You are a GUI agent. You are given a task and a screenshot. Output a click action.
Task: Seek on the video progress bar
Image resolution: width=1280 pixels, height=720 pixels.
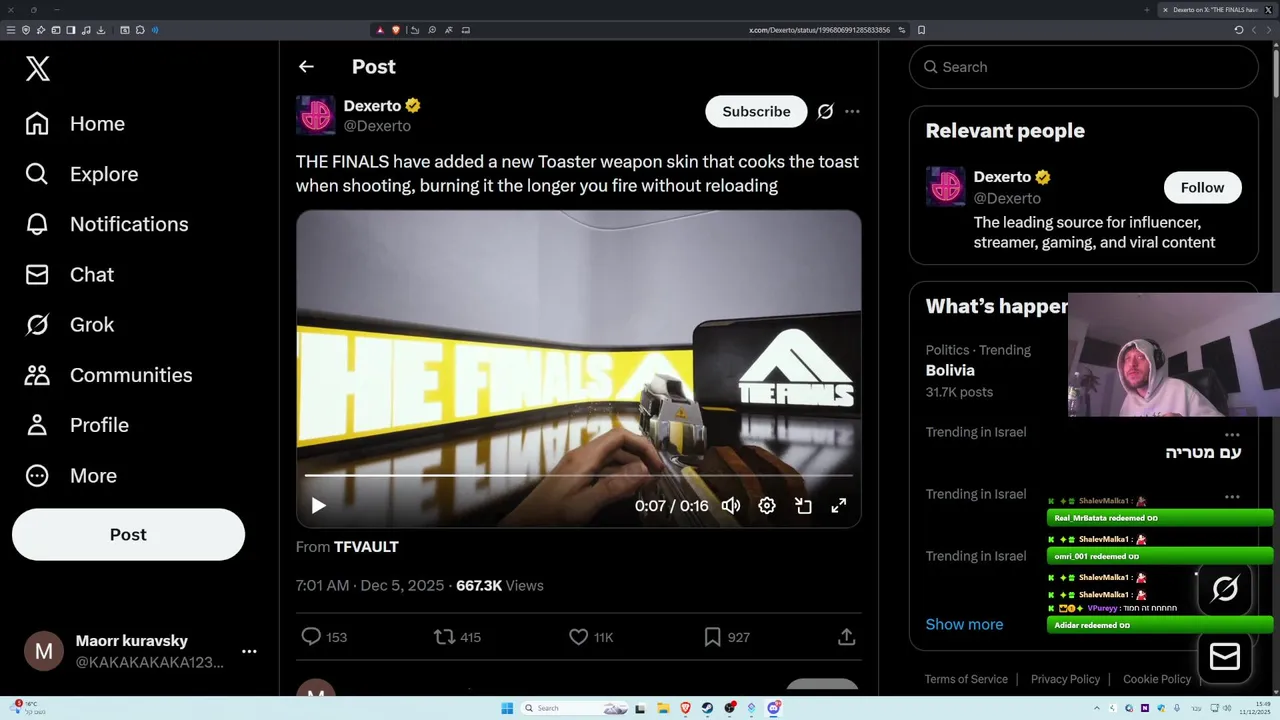click(578, 475)
